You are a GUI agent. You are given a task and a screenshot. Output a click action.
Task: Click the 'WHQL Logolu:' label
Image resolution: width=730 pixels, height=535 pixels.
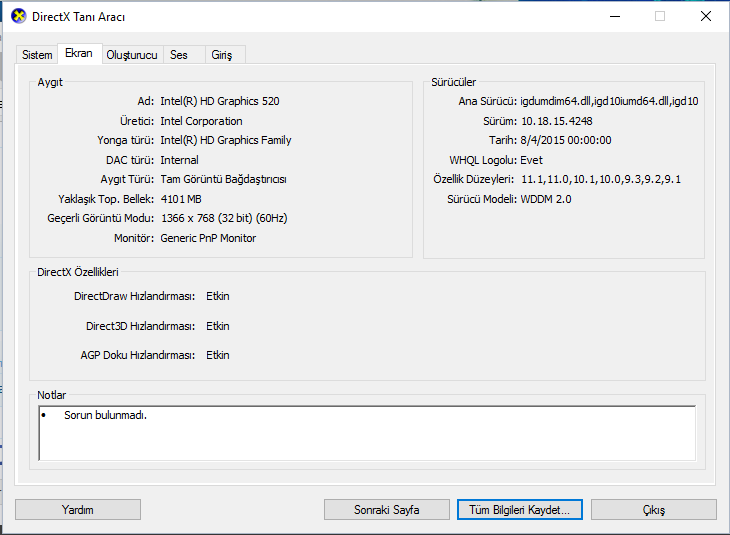coord(483,160)
